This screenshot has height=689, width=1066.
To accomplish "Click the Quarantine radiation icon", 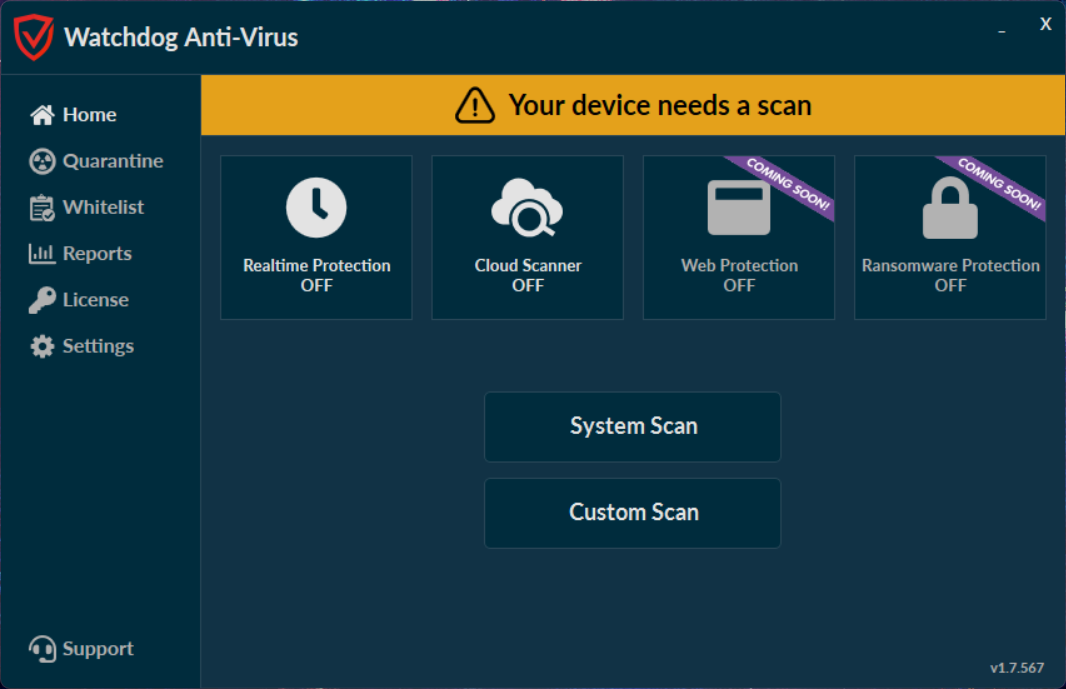I will [42, 161].
